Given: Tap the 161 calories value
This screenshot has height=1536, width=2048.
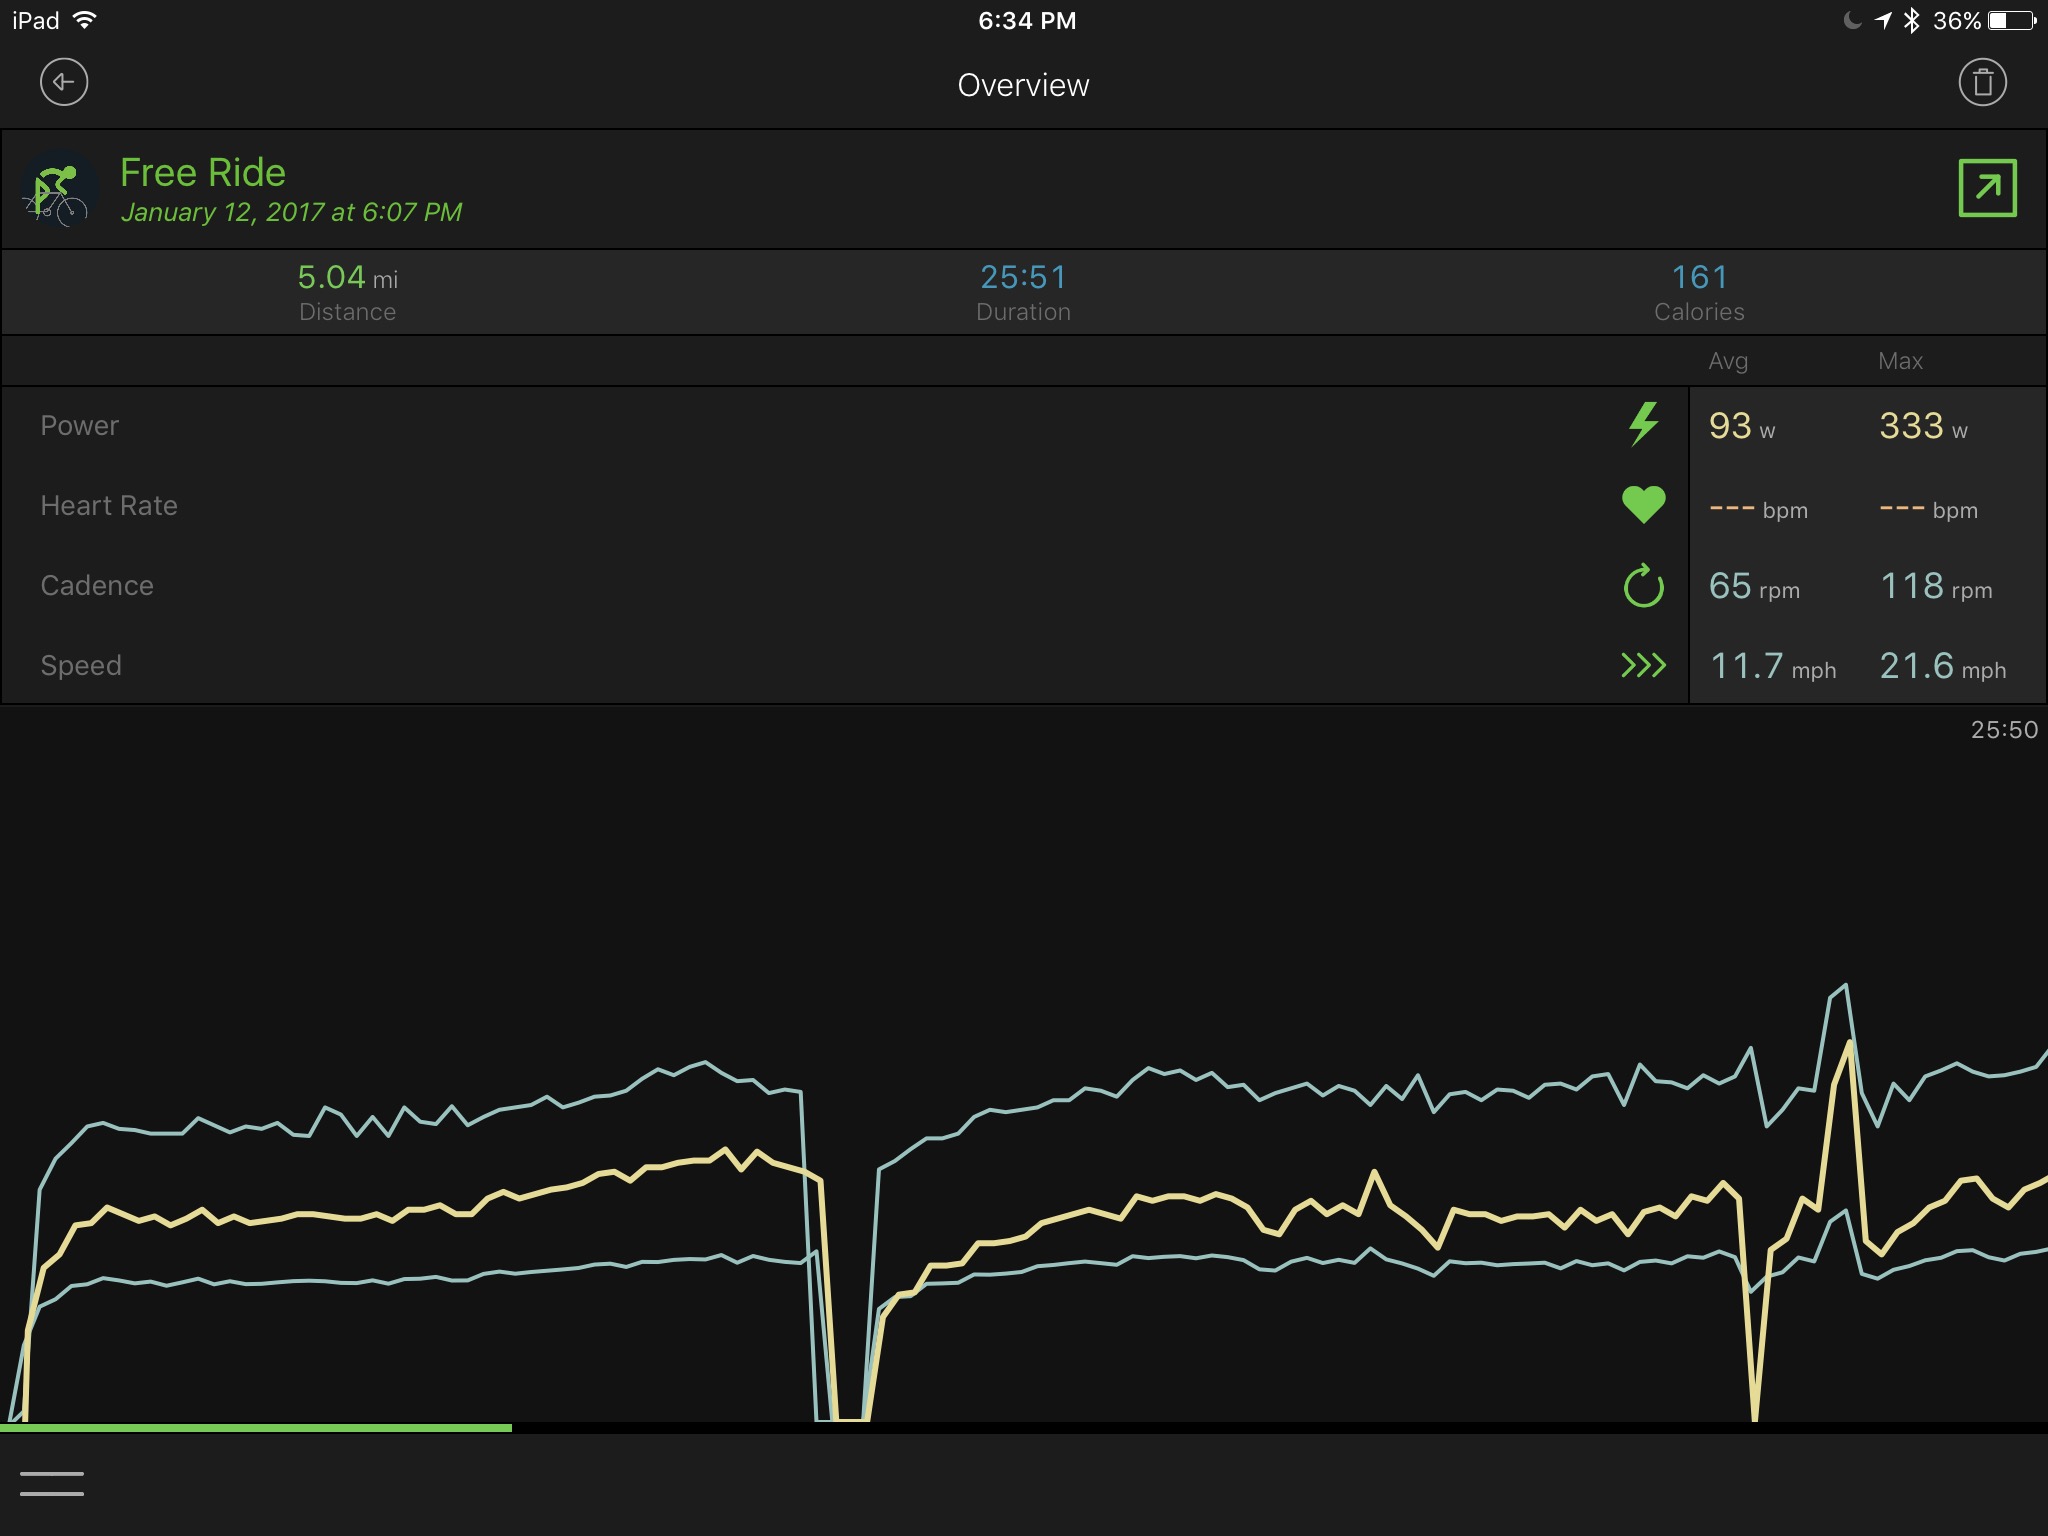Looking at the screenshot, I should coord(1699,277).
